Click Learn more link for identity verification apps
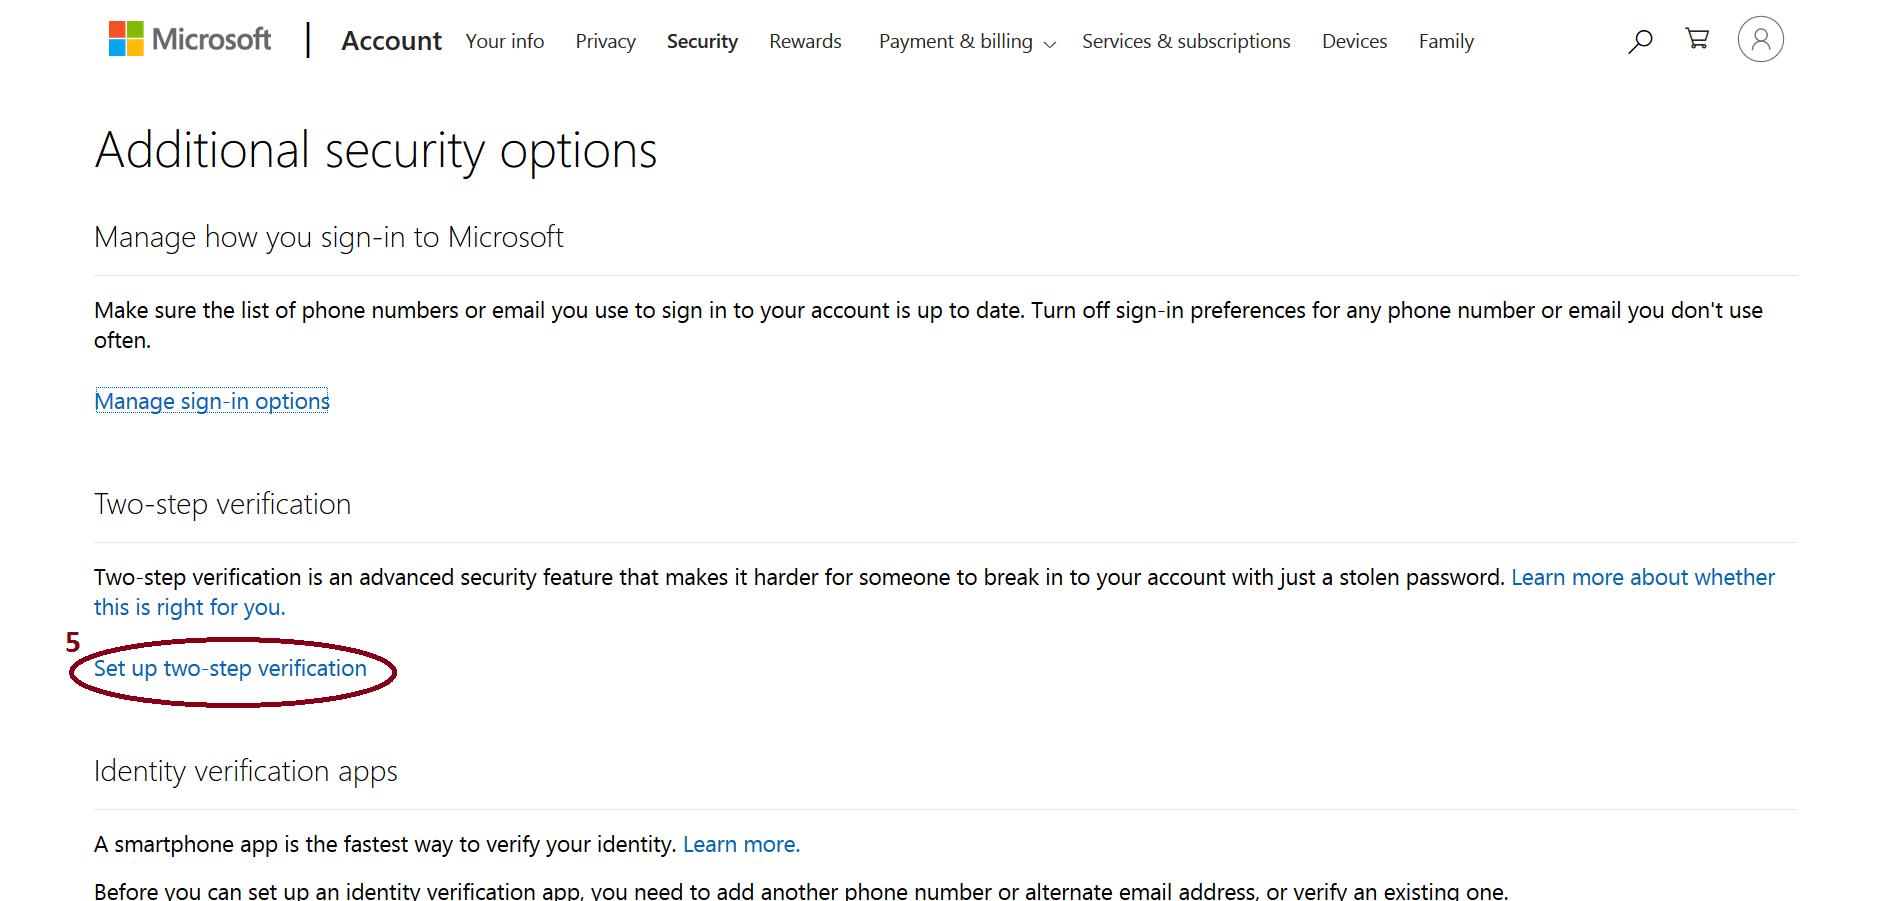 click(x=741, y=845)
